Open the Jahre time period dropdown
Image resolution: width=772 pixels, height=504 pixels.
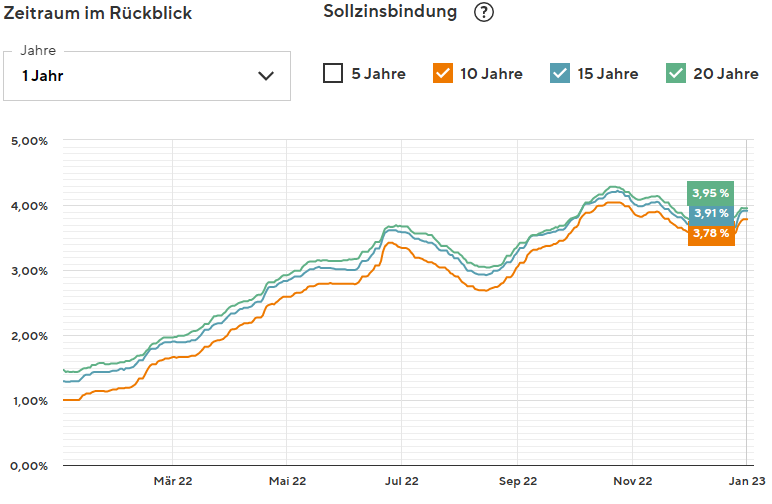click(147, 75)
